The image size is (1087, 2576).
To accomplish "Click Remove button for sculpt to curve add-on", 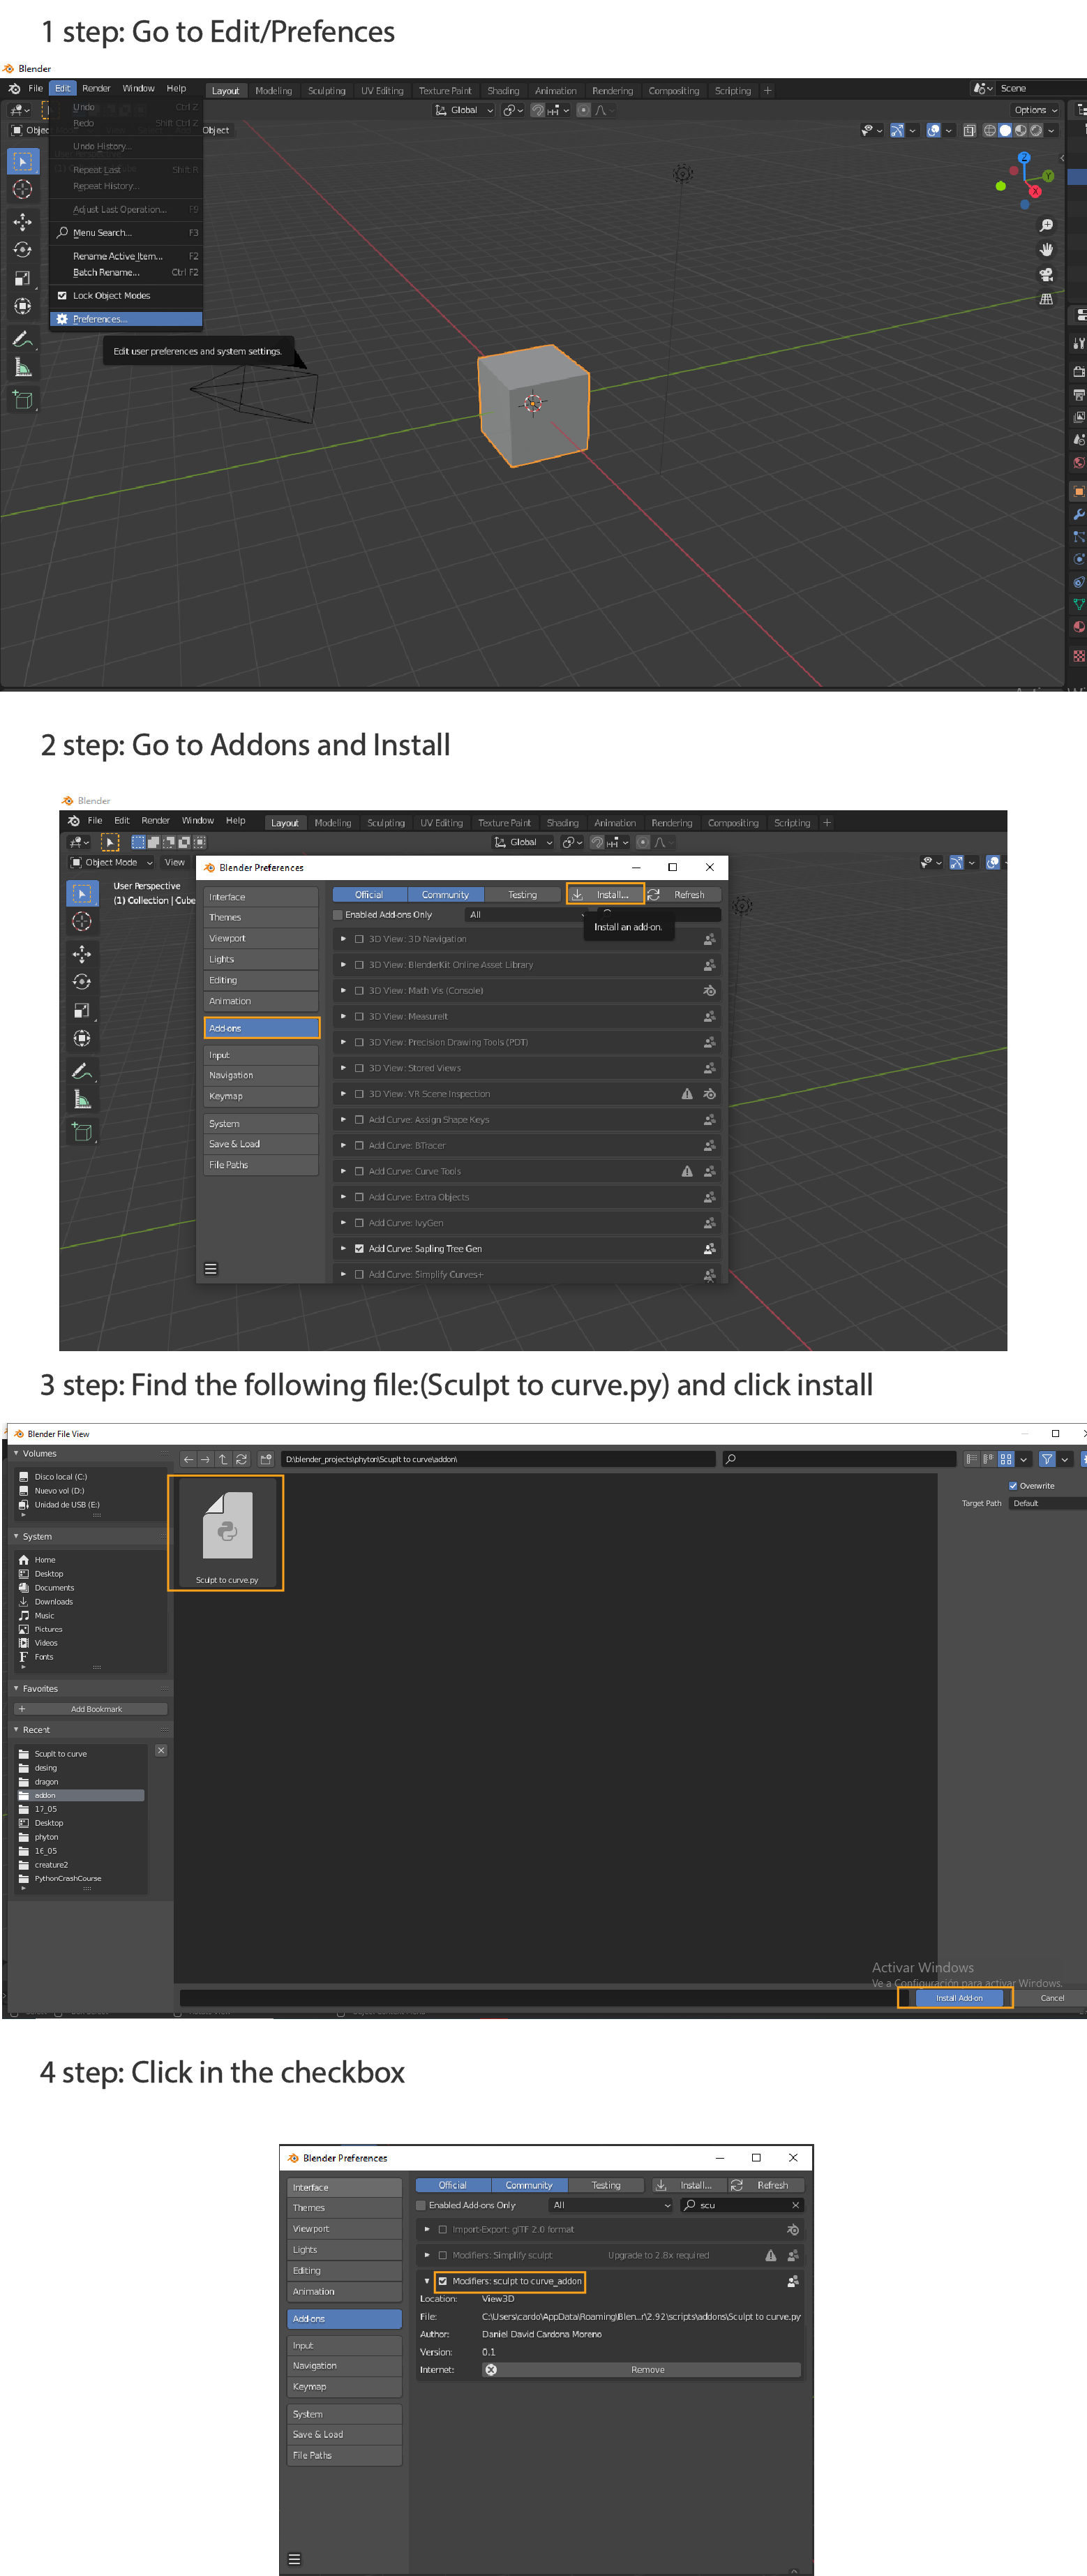I will (x=641, y=2370).
